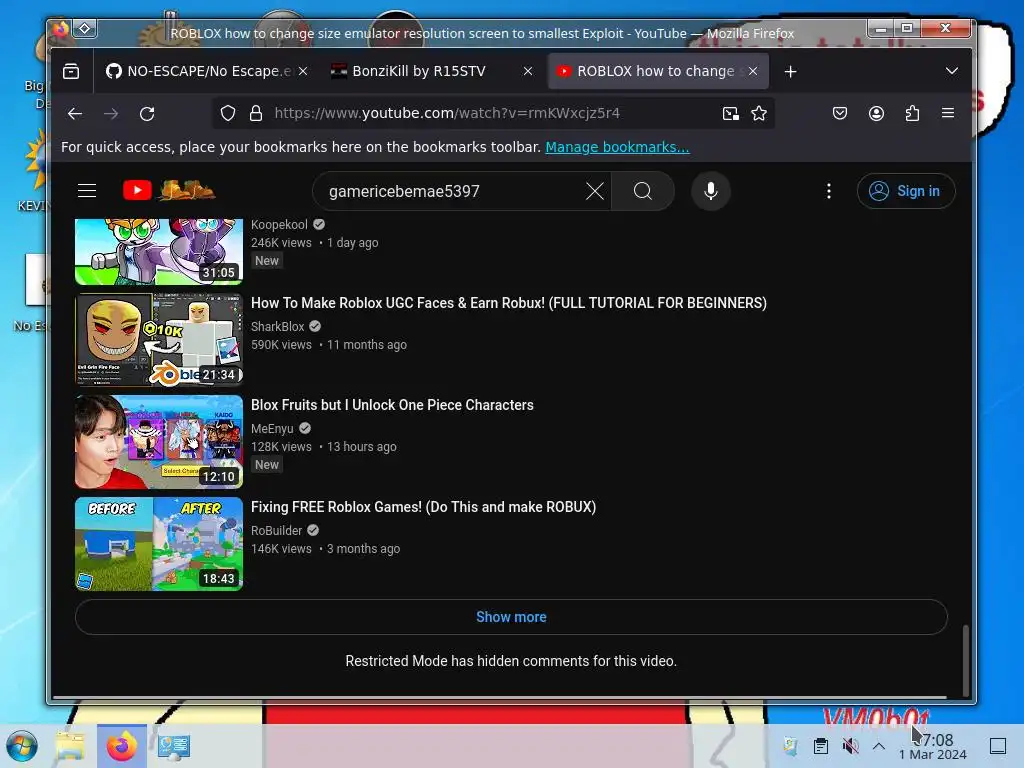Click YouTube search magnifier button
Viewport: 1024px width, 768px height.
coord(643,191)
